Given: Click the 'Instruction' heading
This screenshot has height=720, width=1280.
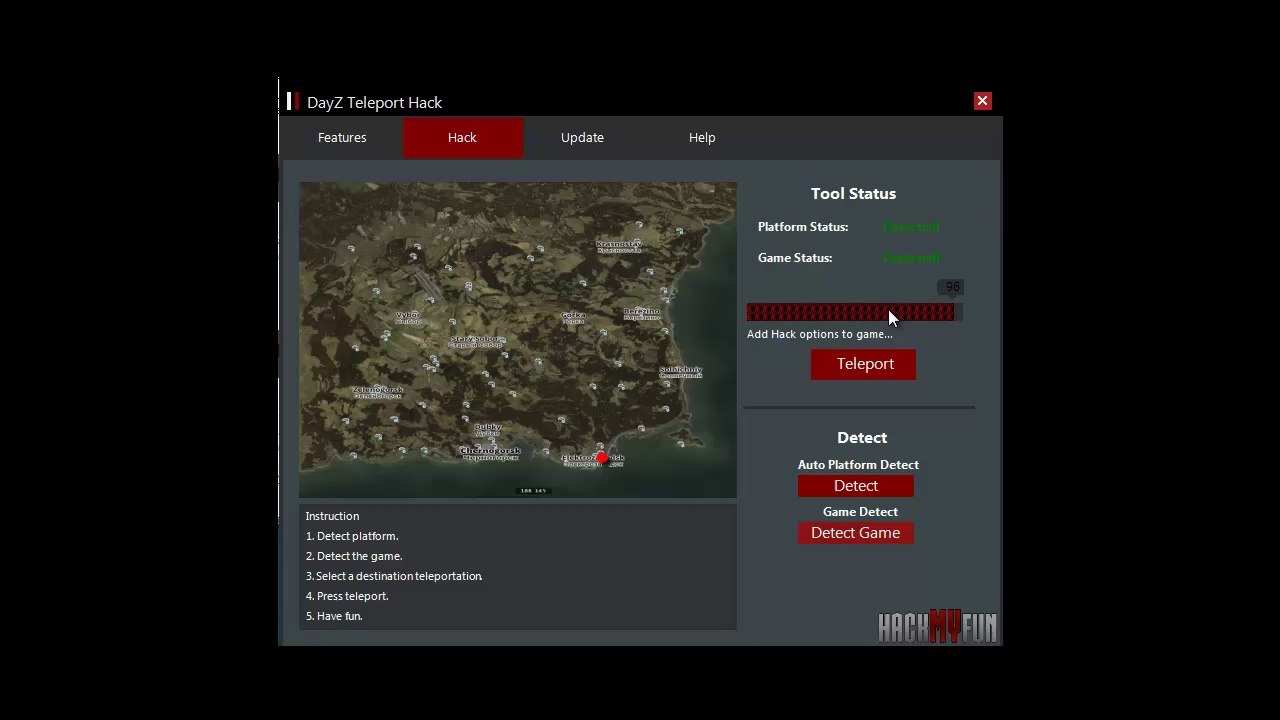Looking at the screenshot, I should tap(332, 516).
